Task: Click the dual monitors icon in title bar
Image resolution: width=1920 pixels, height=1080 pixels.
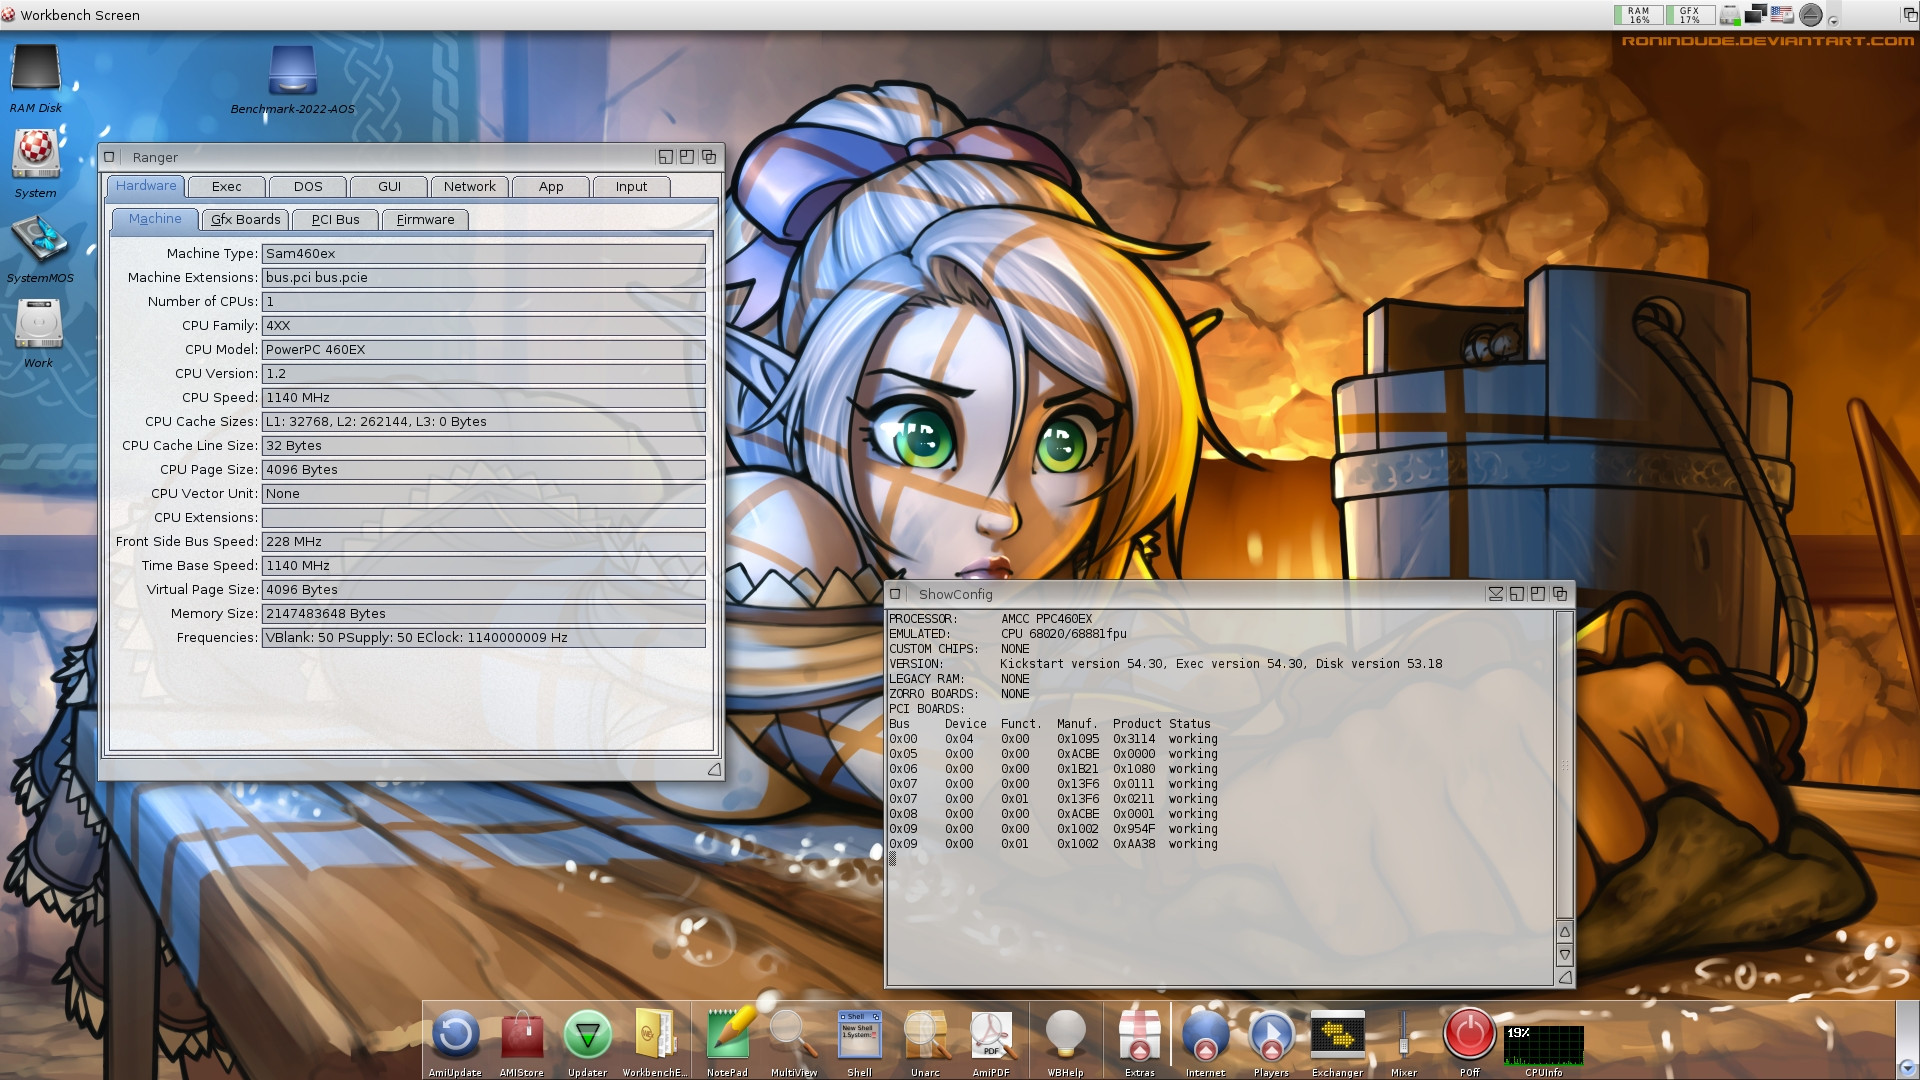Action: coord(1755,15)
